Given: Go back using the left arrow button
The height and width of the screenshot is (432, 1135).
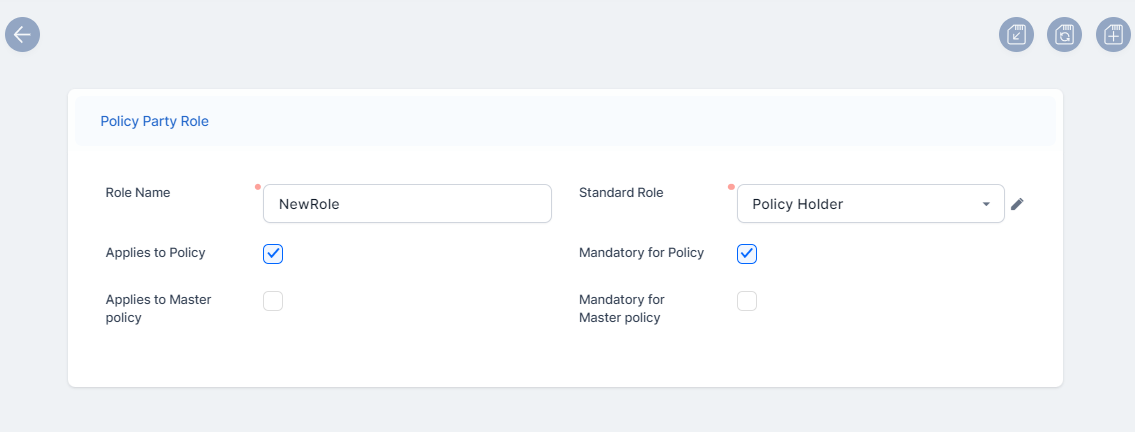Looking at the screenshot, I should coord(22,34).
